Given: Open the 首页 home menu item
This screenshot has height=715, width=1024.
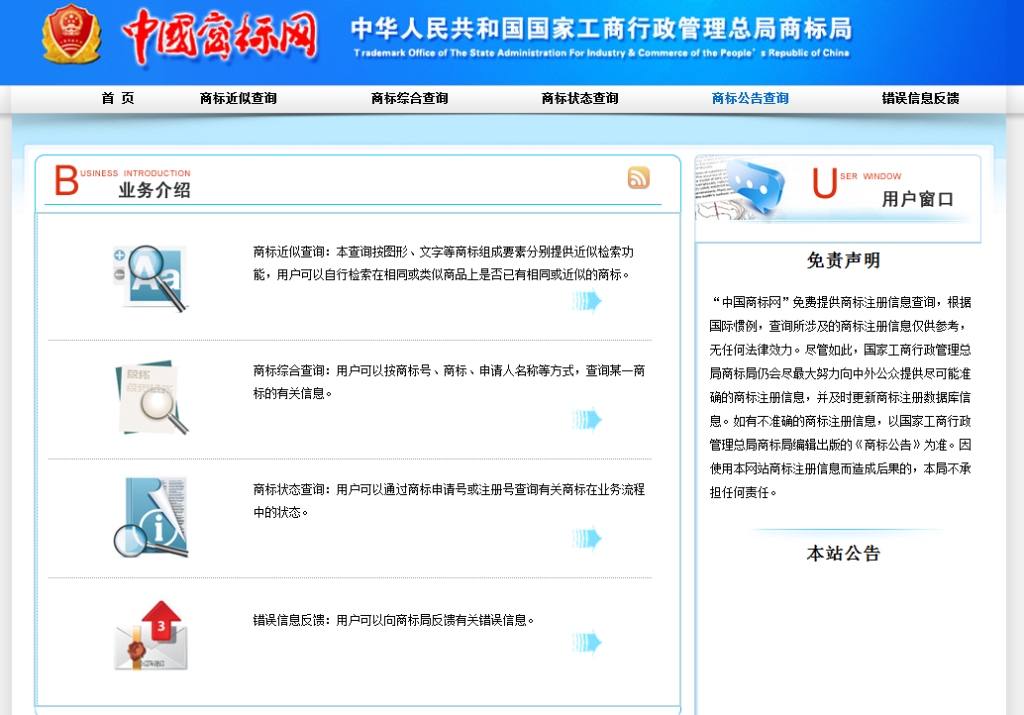Looking at the screenshot, I should coord(117,98).
